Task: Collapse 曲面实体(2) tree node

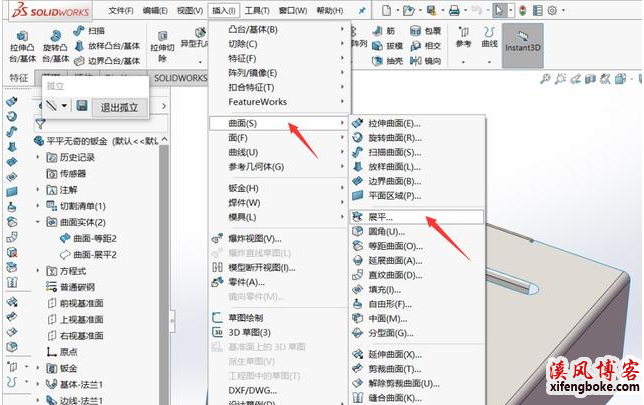Action: 38,222
